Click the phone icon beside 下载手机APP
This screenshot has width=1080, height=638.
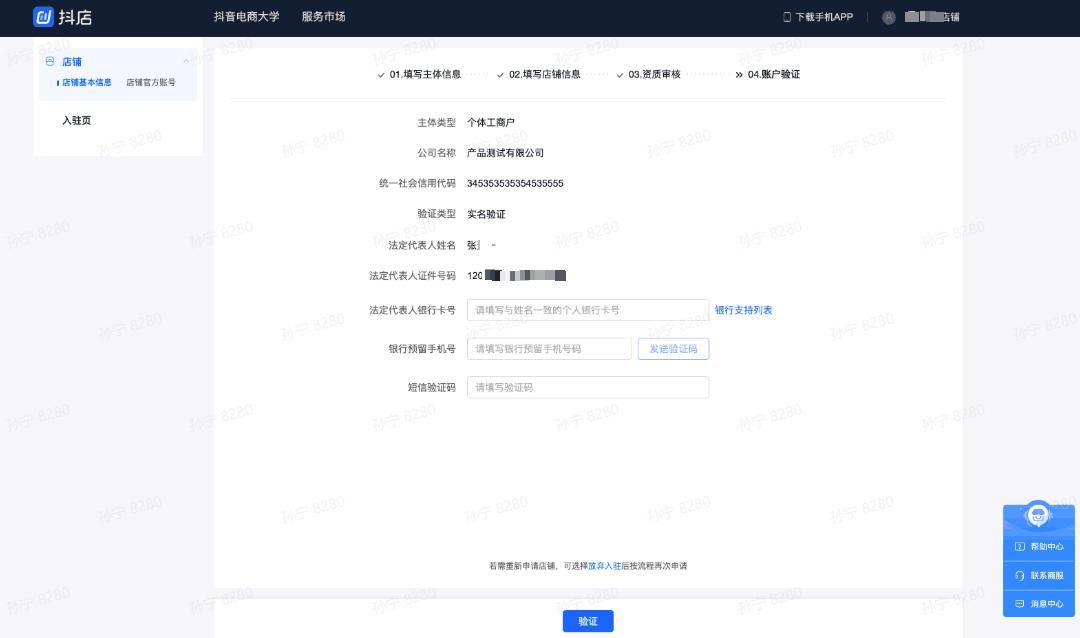[789, 17]
